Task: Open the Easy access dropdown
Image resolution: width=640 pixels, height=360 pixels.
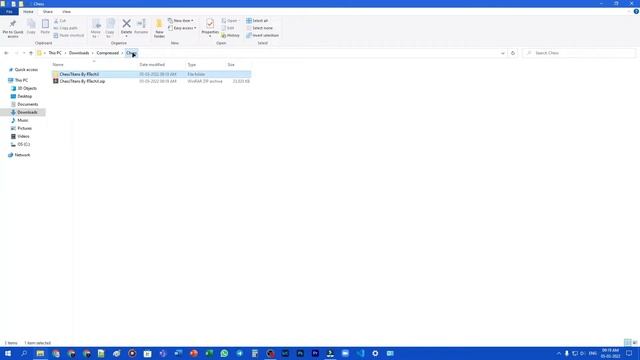Action: click(182, 28)
